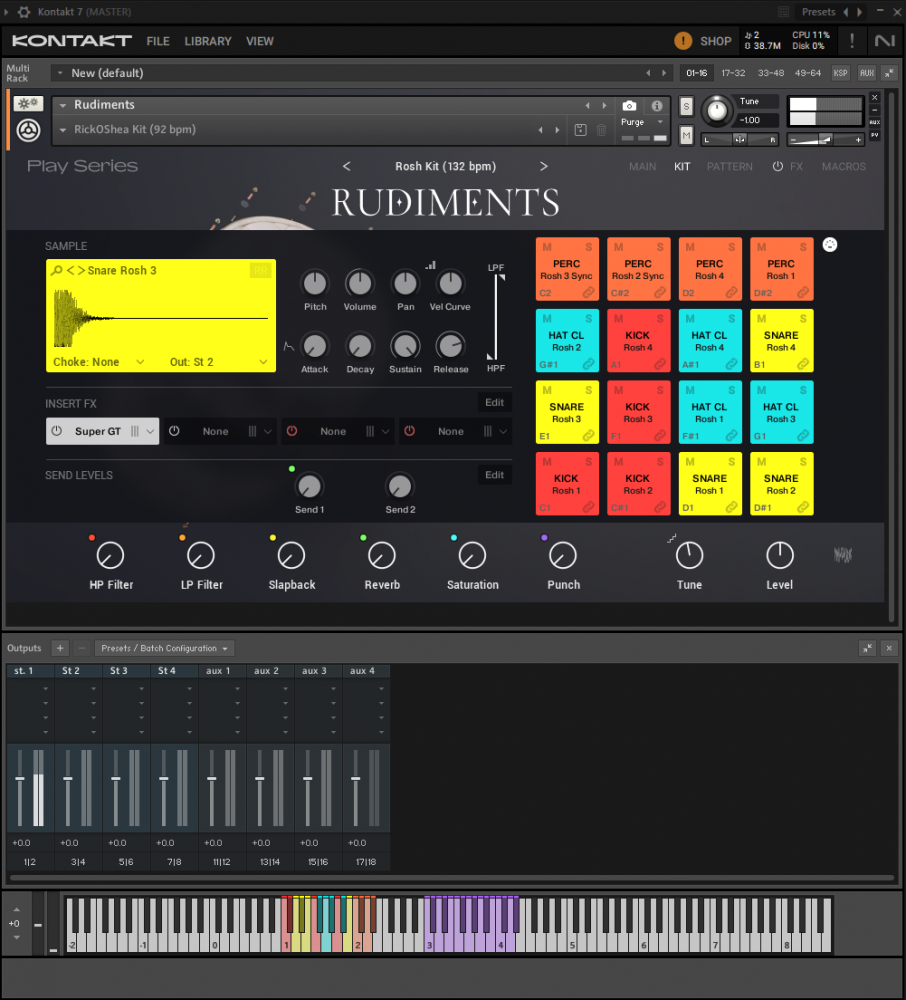Expand the RickOShea Kit preset dropdown
Image resolution: width=906 pixels, height=1000 pixels.
pos(63,130)
